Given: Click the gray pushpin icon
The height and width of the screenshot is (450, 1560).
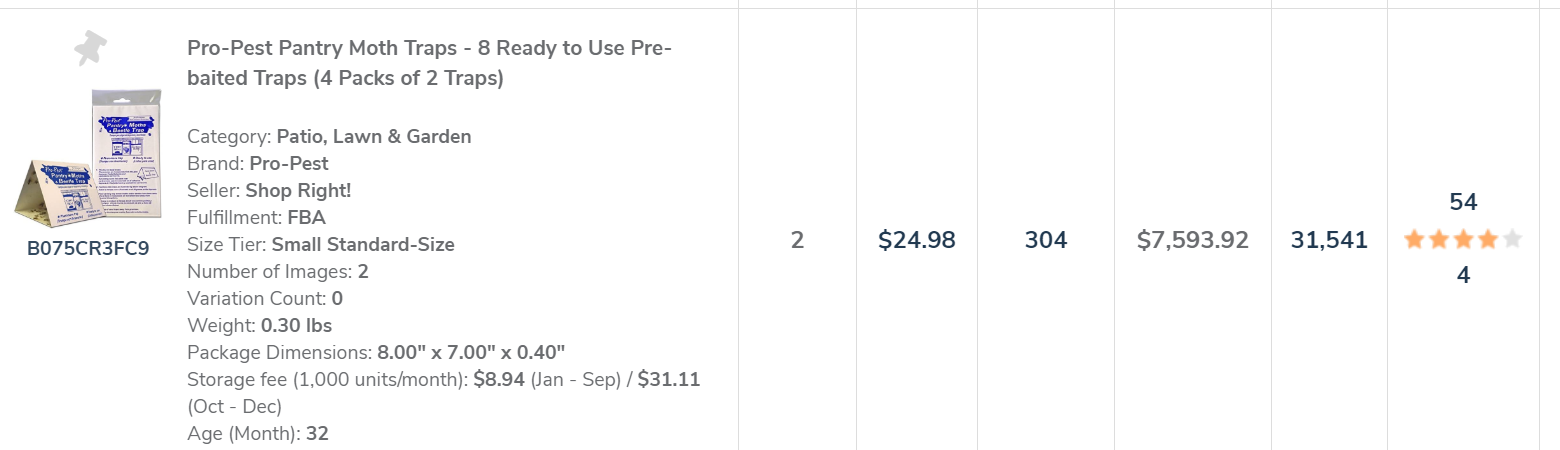Looking at the screenshot, I should 91,48.
